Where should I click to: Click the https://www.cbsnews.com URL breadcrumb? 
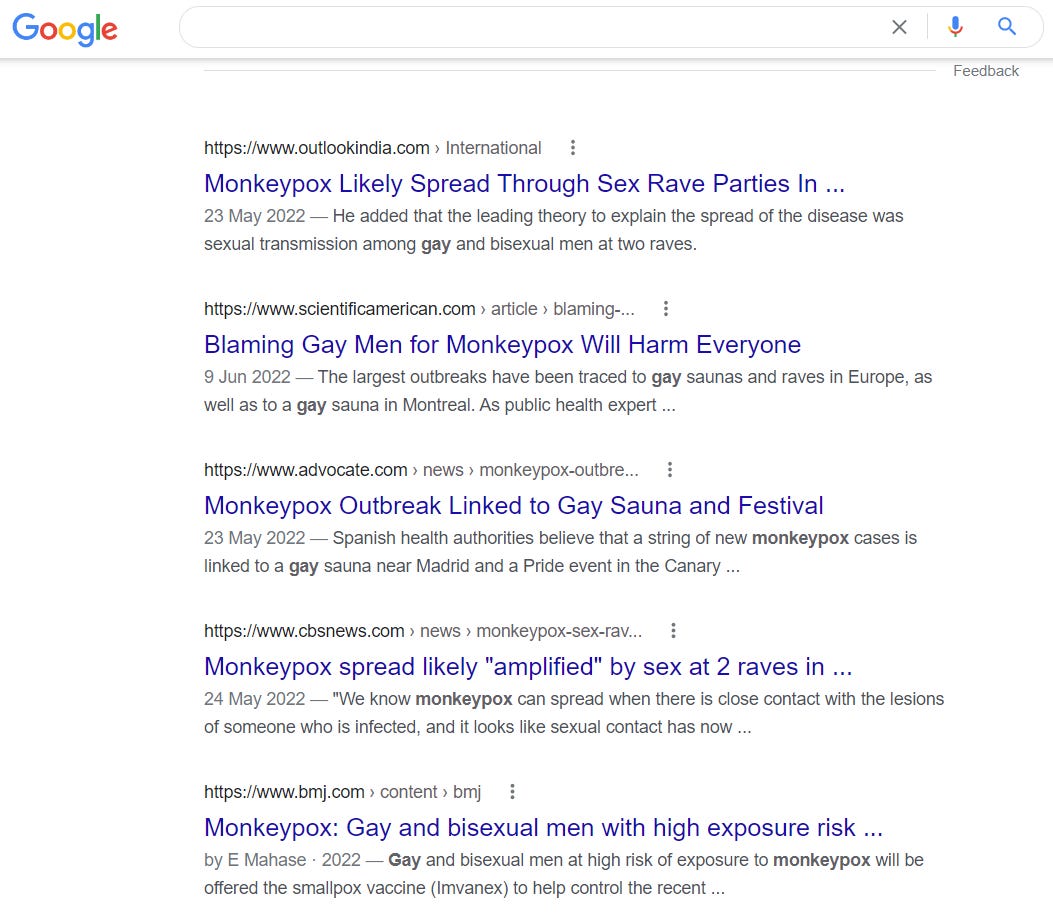click(423, 631)
